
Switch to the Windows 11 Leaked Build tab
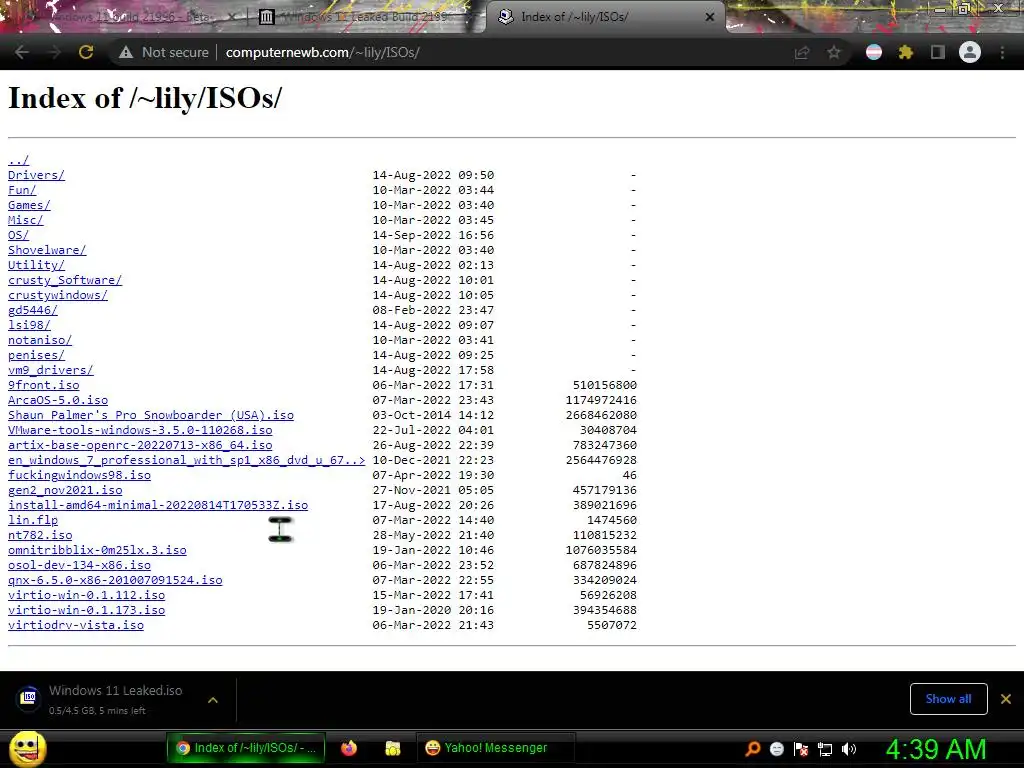point(366,17)
